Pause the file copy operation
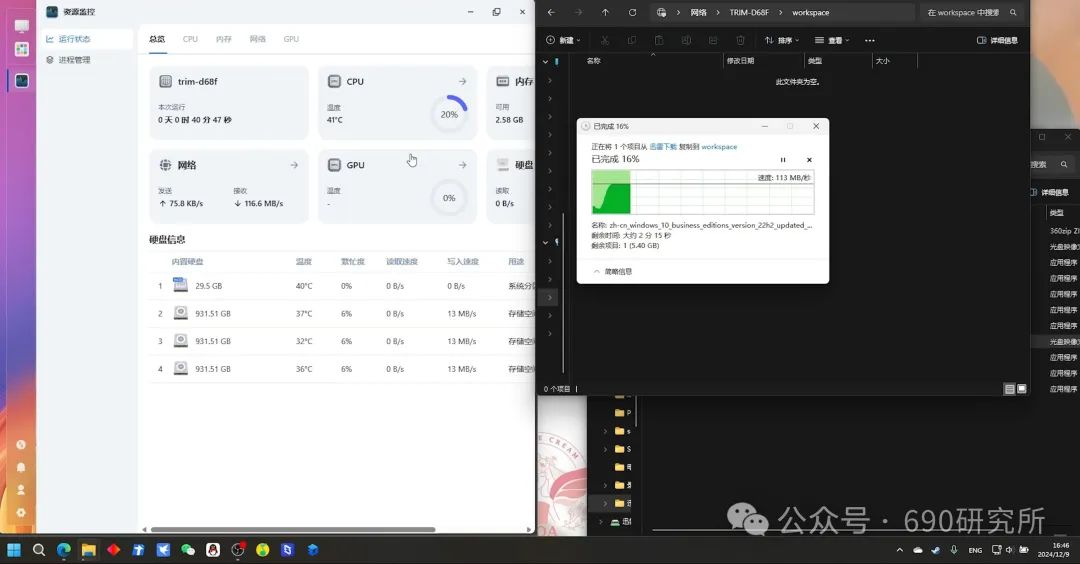The image size is (1080, 564). click(x=782, y=160)
